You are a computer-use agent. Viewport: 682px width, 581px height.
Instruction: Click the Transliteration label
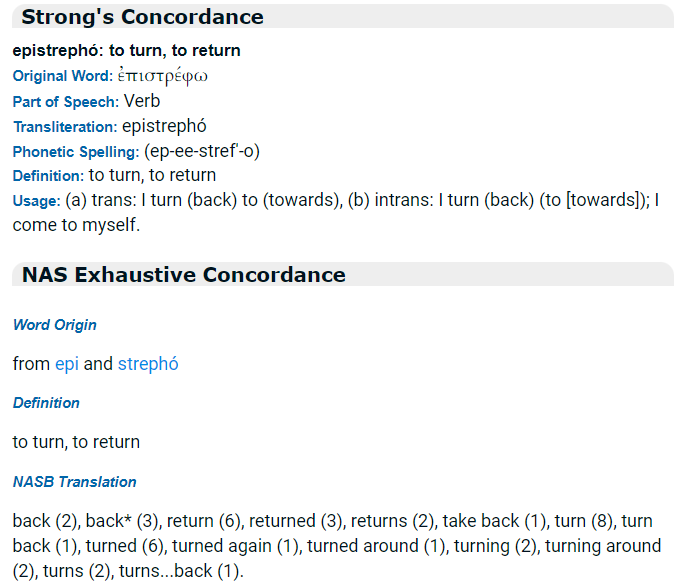tap(65, 127)
